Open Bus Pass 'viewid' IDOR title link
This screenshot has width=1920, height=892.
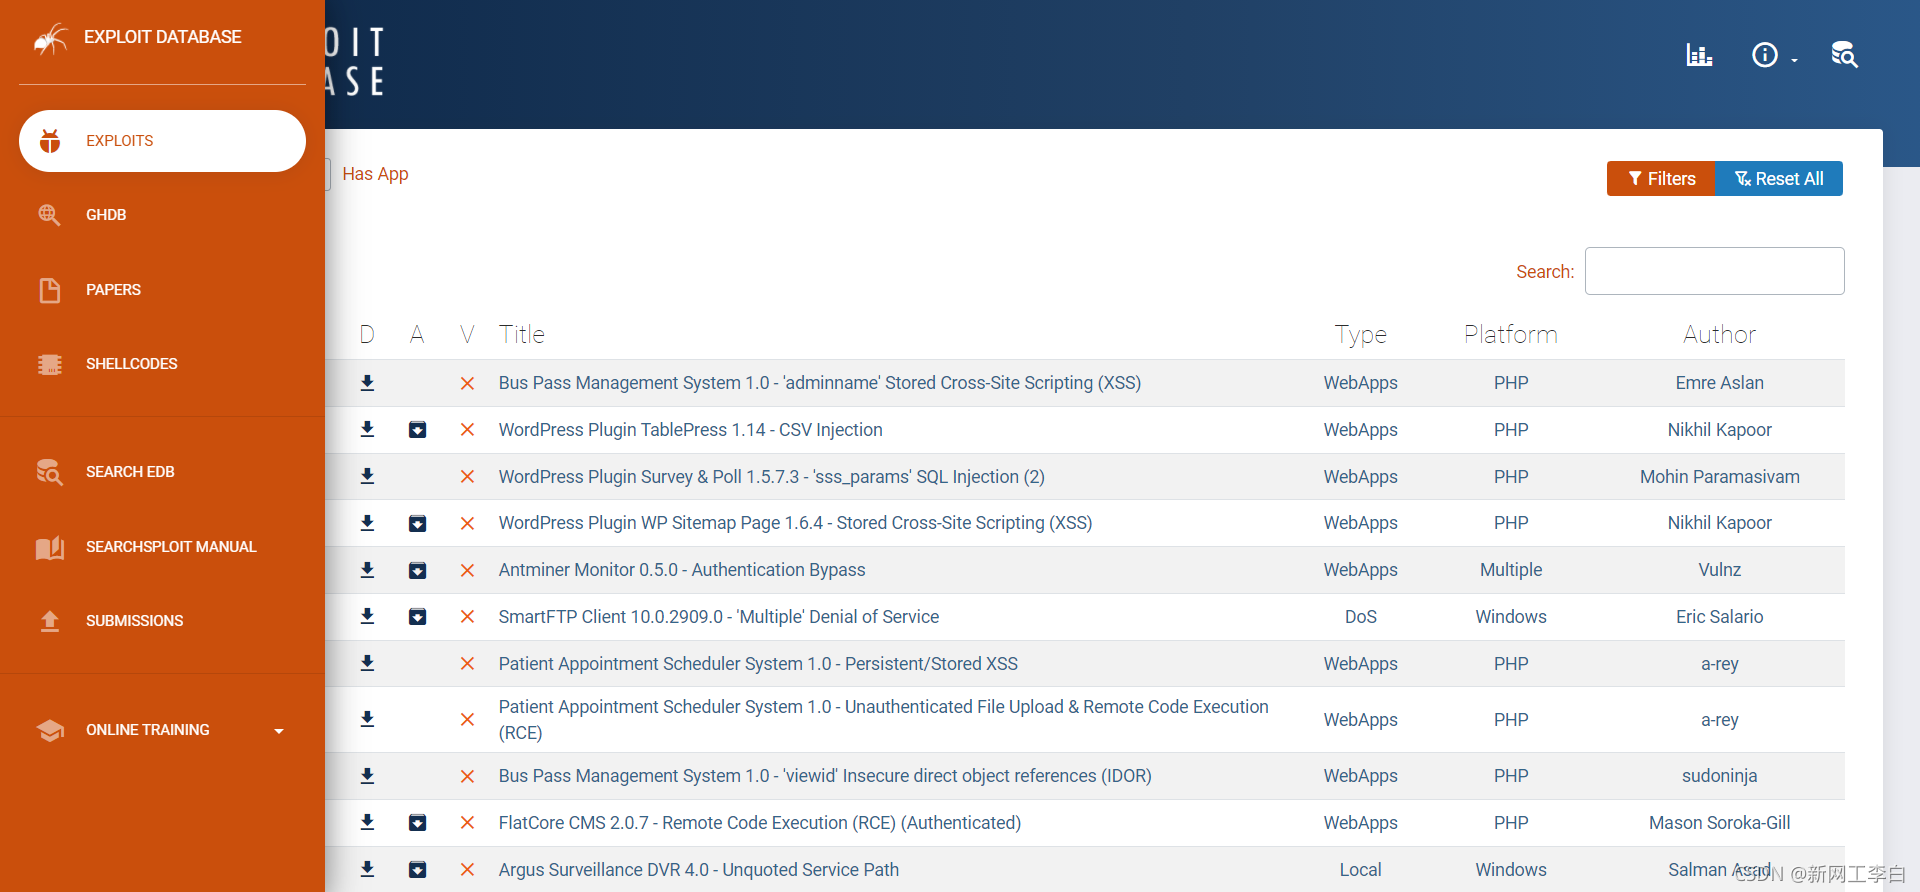pyautogui.click(x=825, y=776)
